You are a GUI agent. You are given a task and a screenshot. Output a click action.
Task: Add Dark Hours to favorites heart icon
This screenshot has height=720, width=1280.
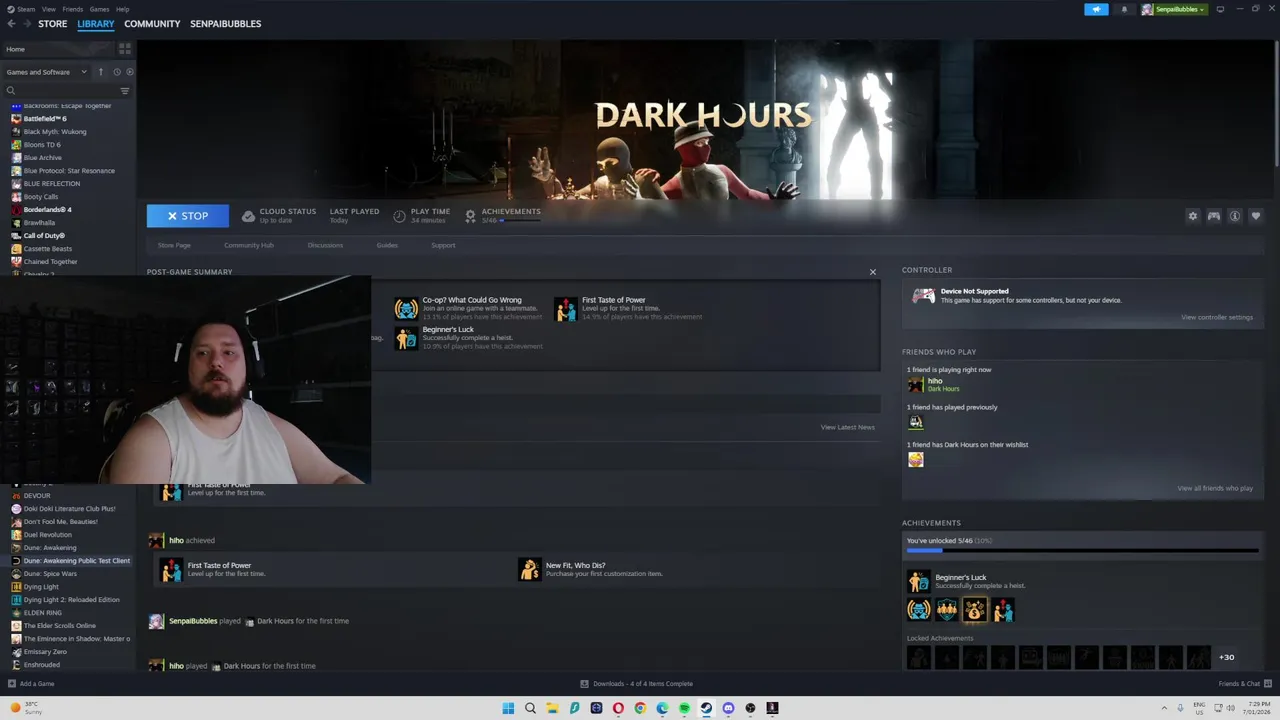click(1256, 216)
